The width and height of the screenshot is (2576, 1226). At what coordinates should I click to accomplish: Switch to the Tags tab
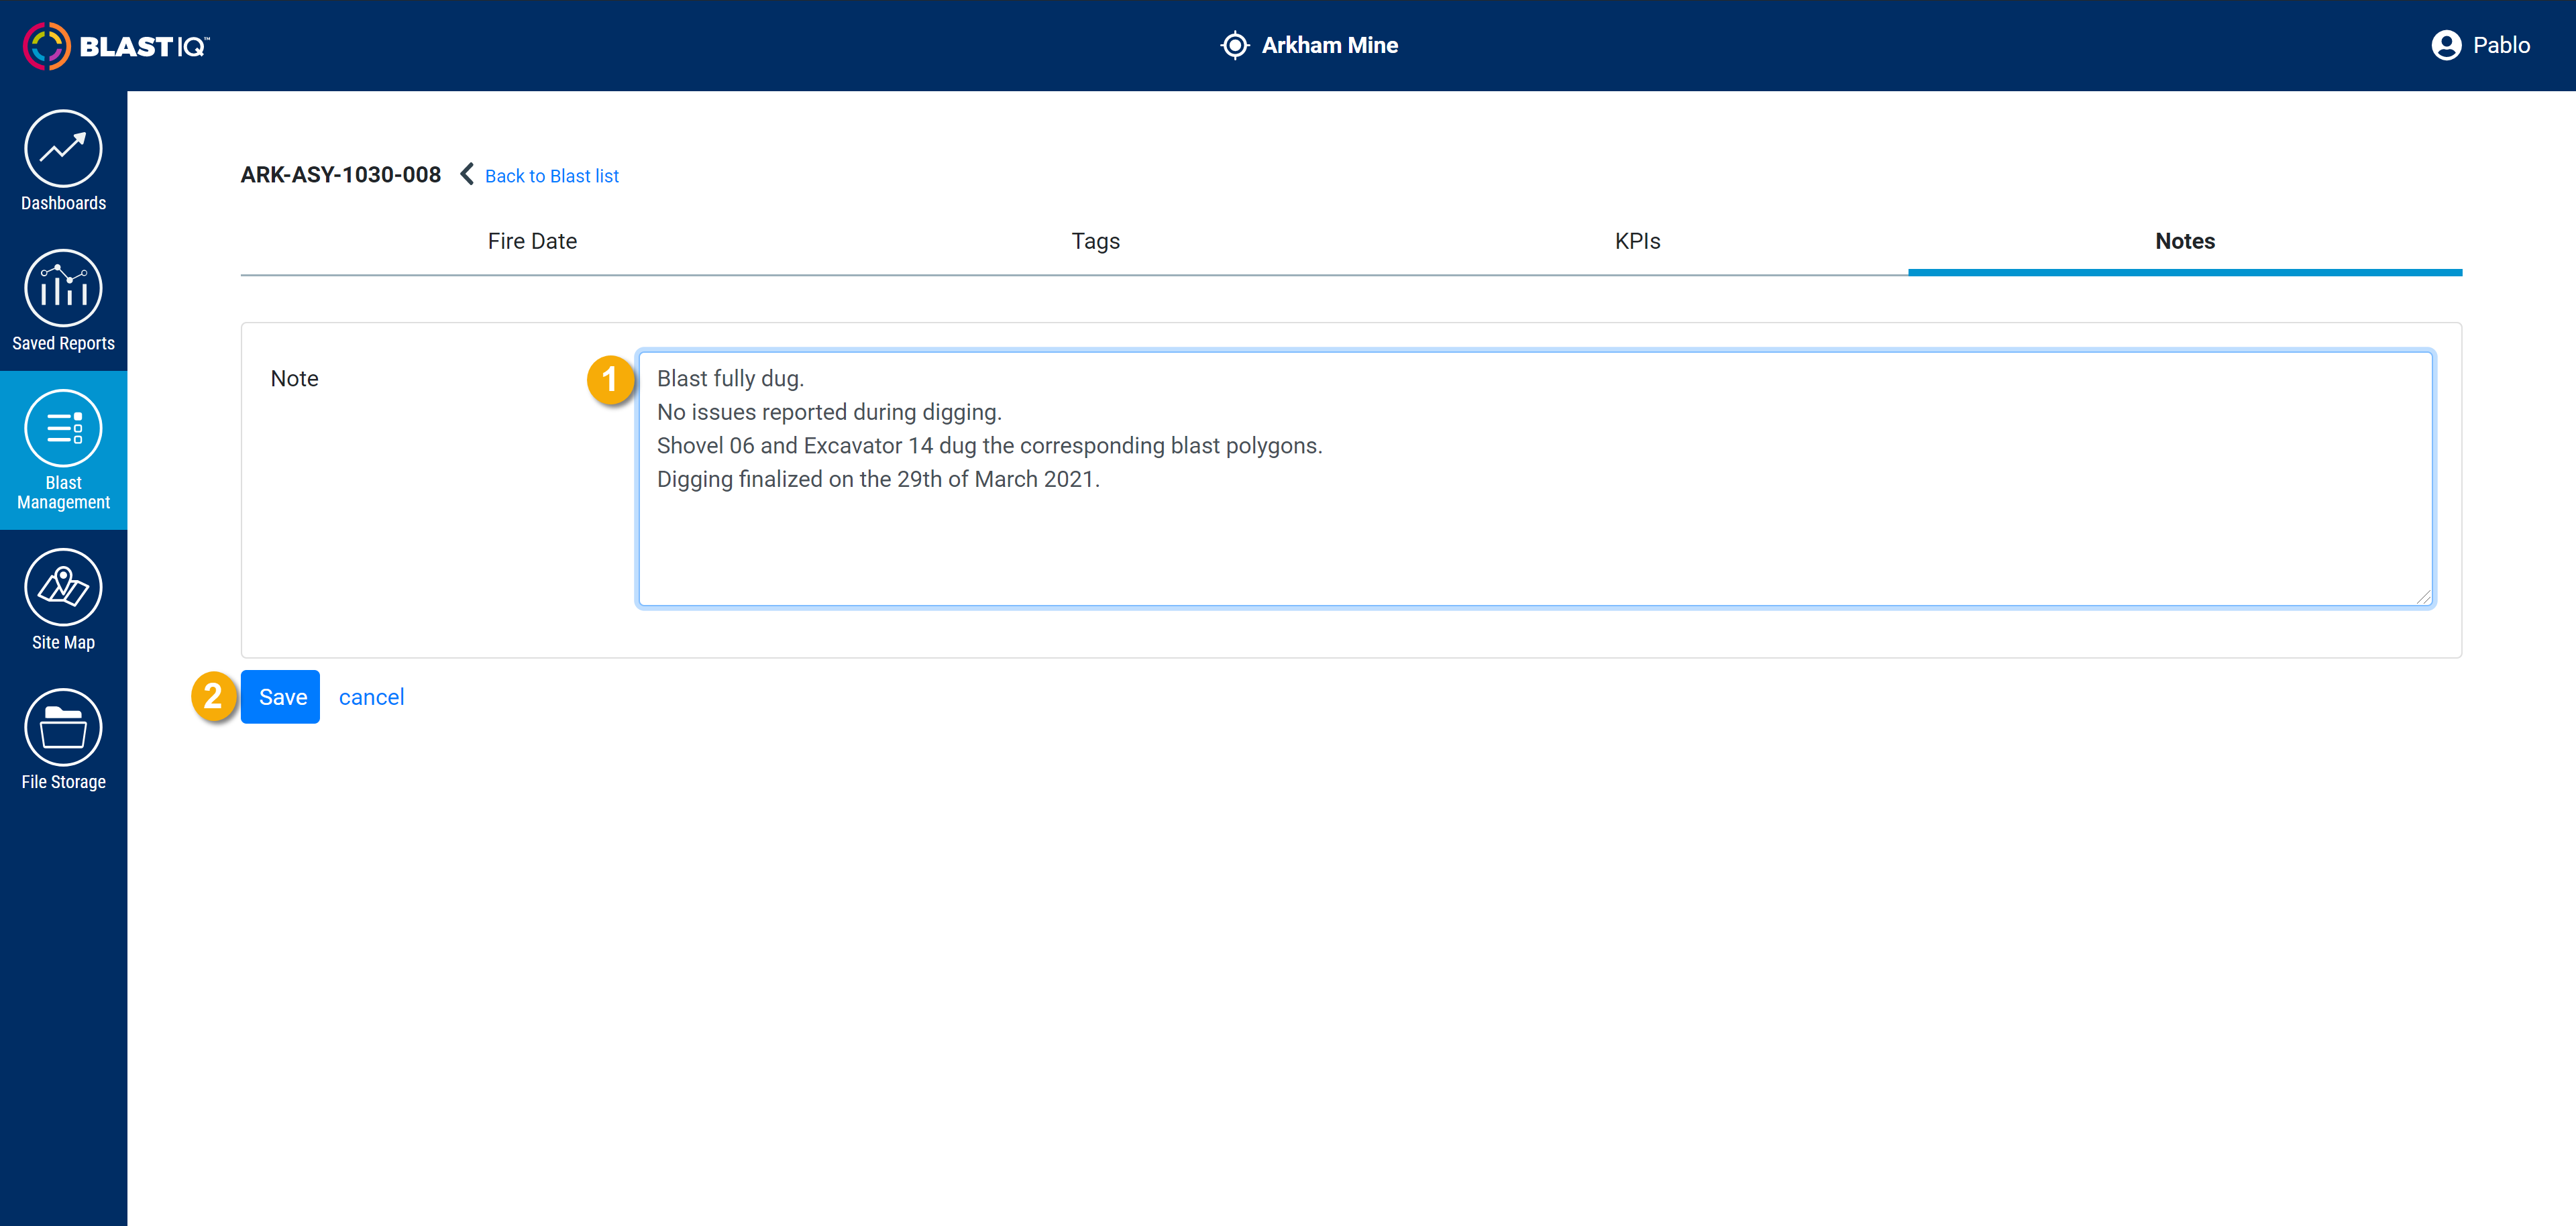coord(1095,241)
